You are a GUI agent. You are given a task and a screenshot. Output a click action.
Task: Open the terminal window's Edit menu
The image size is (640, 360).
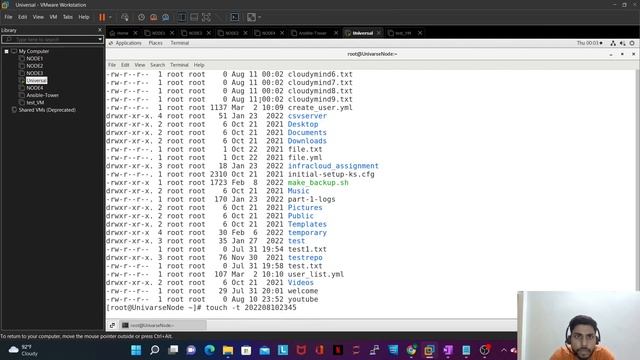coord(125,65)
